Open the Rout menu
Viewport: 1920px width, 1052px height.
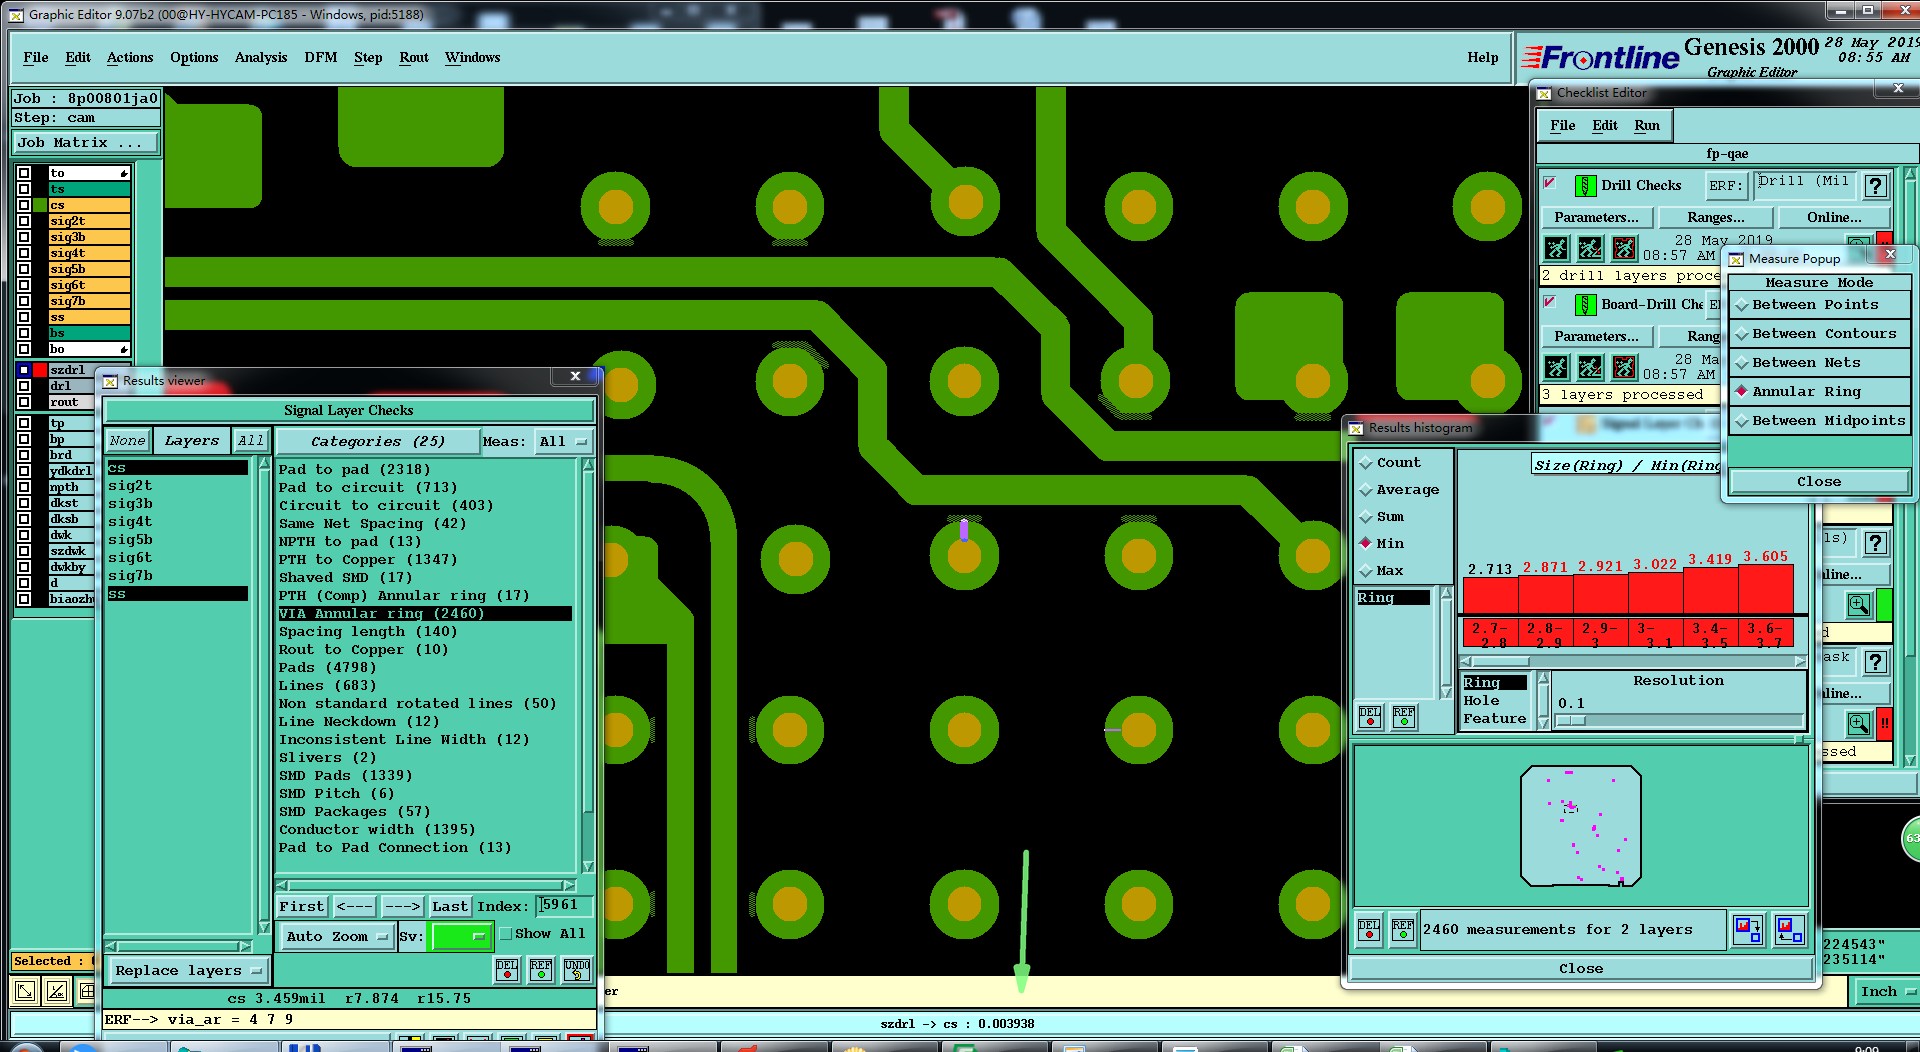(x=414, y=57)
